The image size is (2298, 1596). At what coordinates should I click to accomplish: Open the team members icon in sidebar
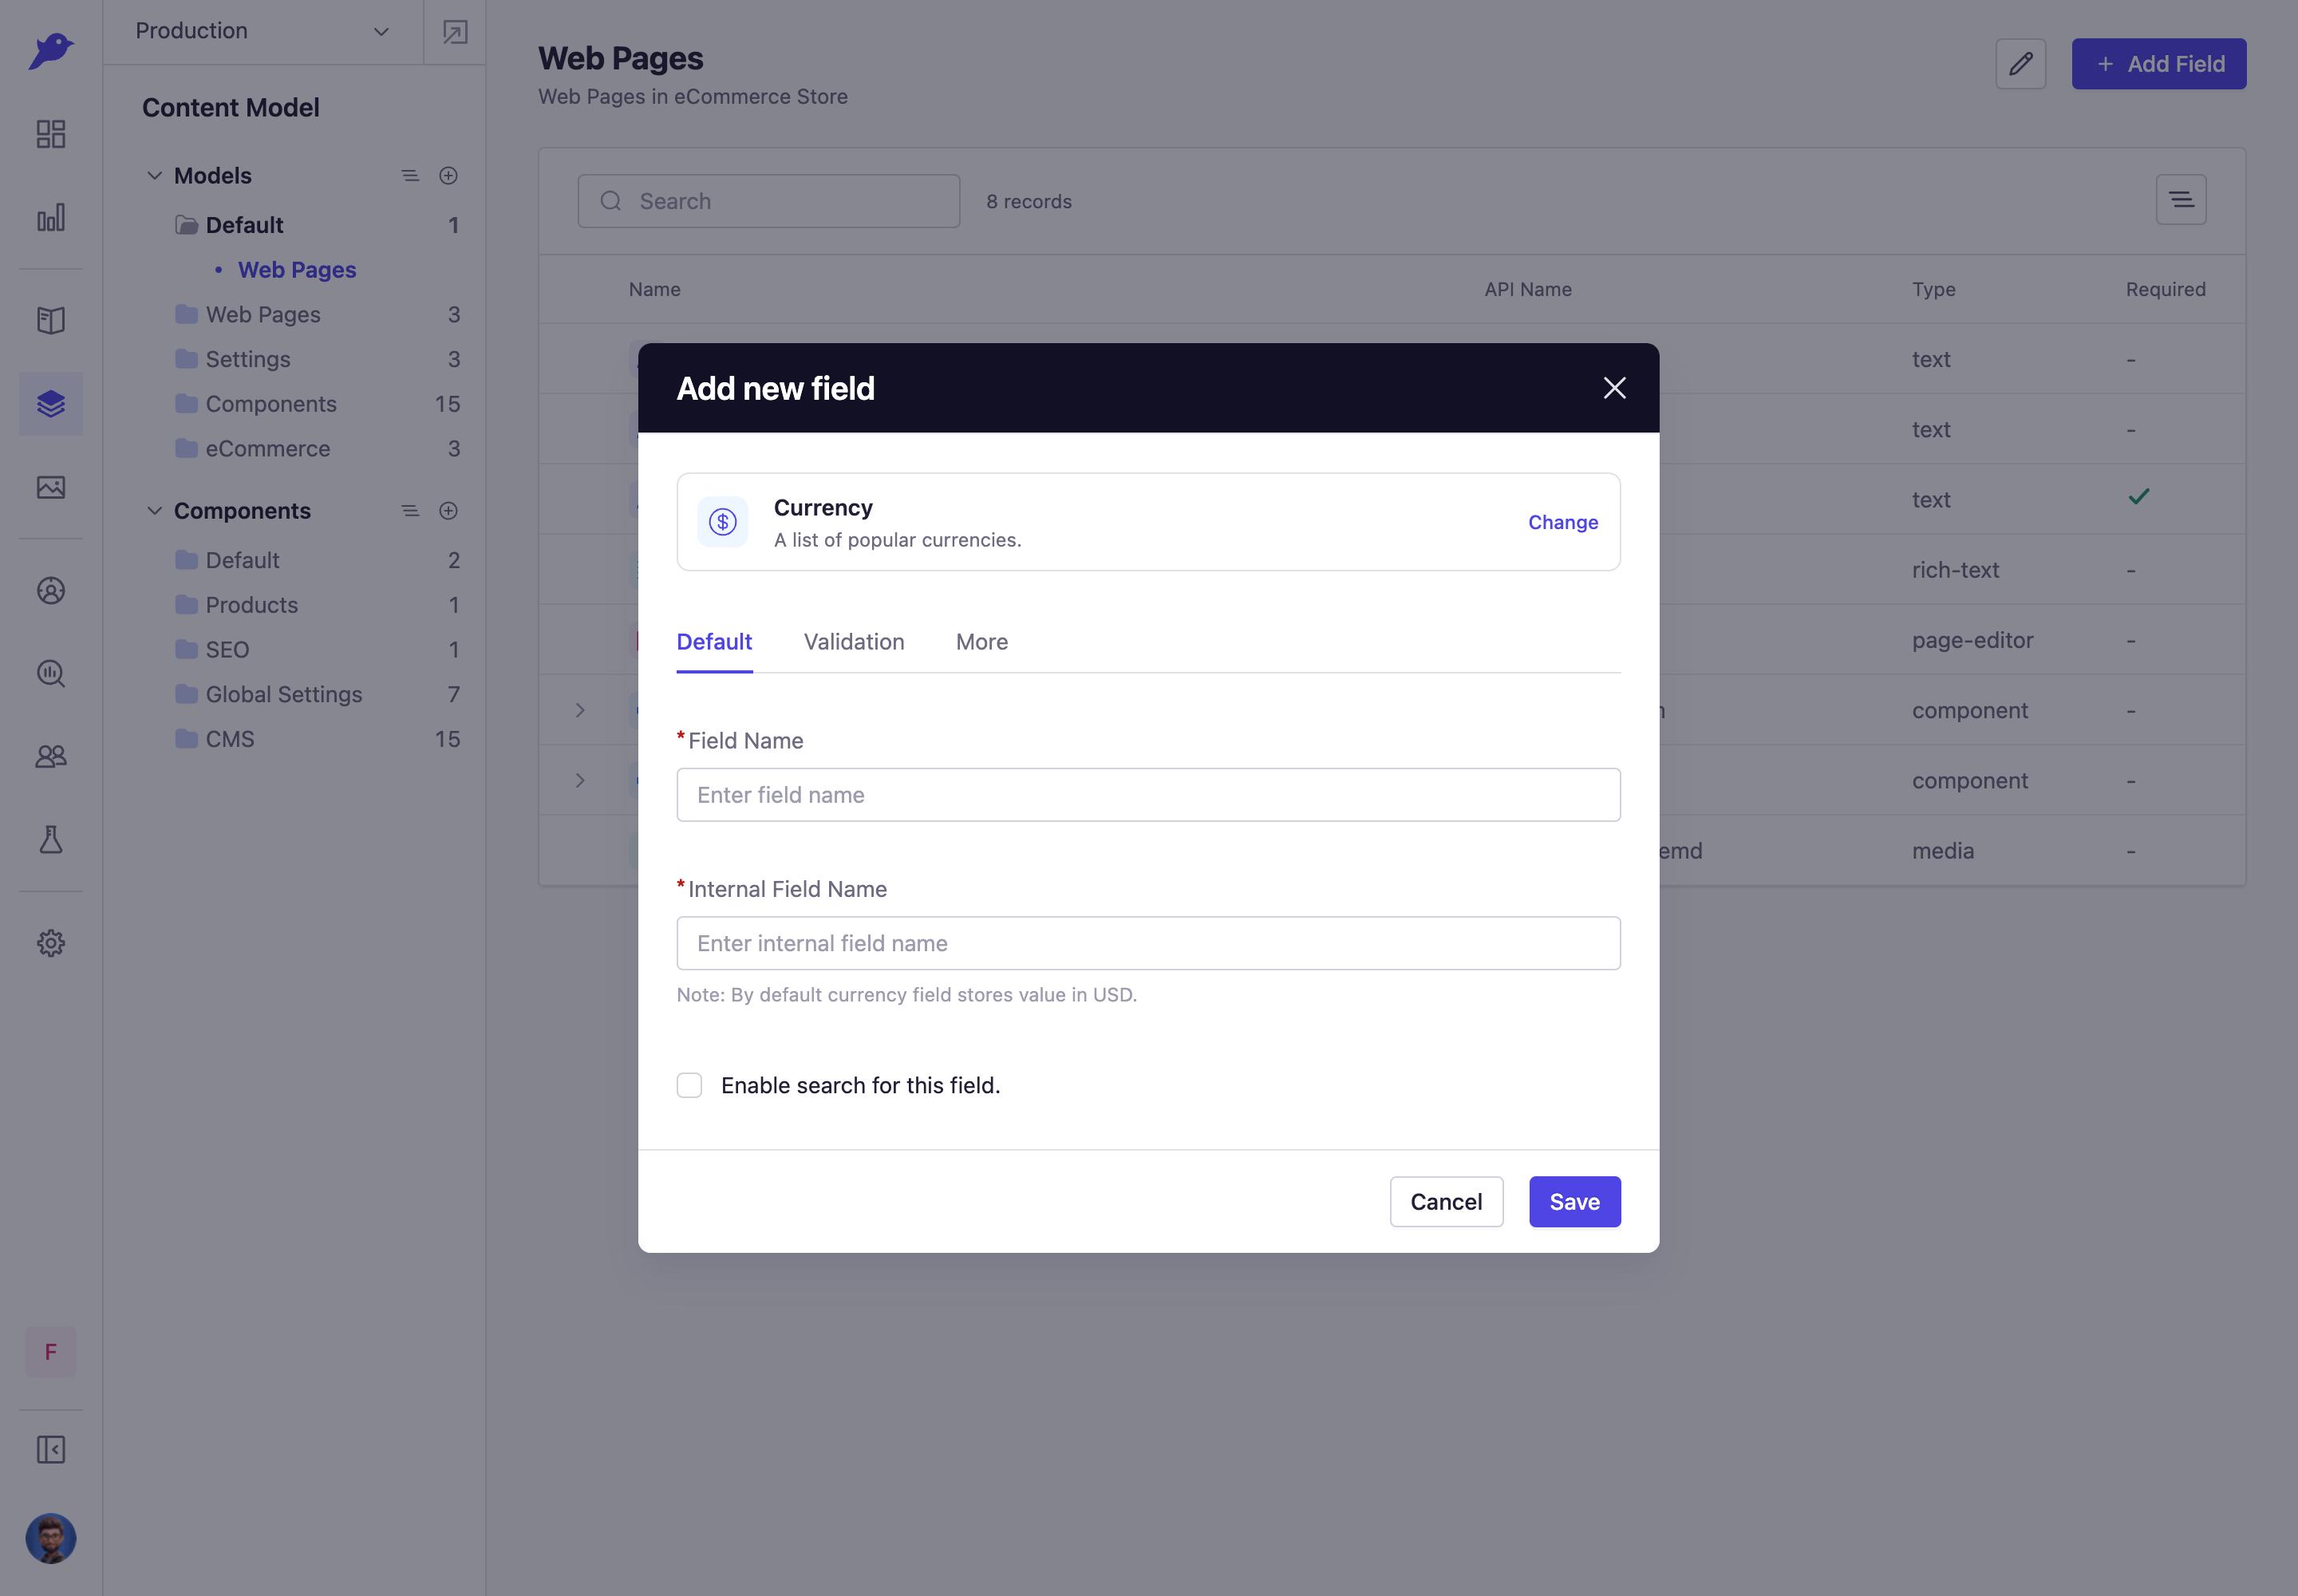pyautogui.click(x=51, y=757)
